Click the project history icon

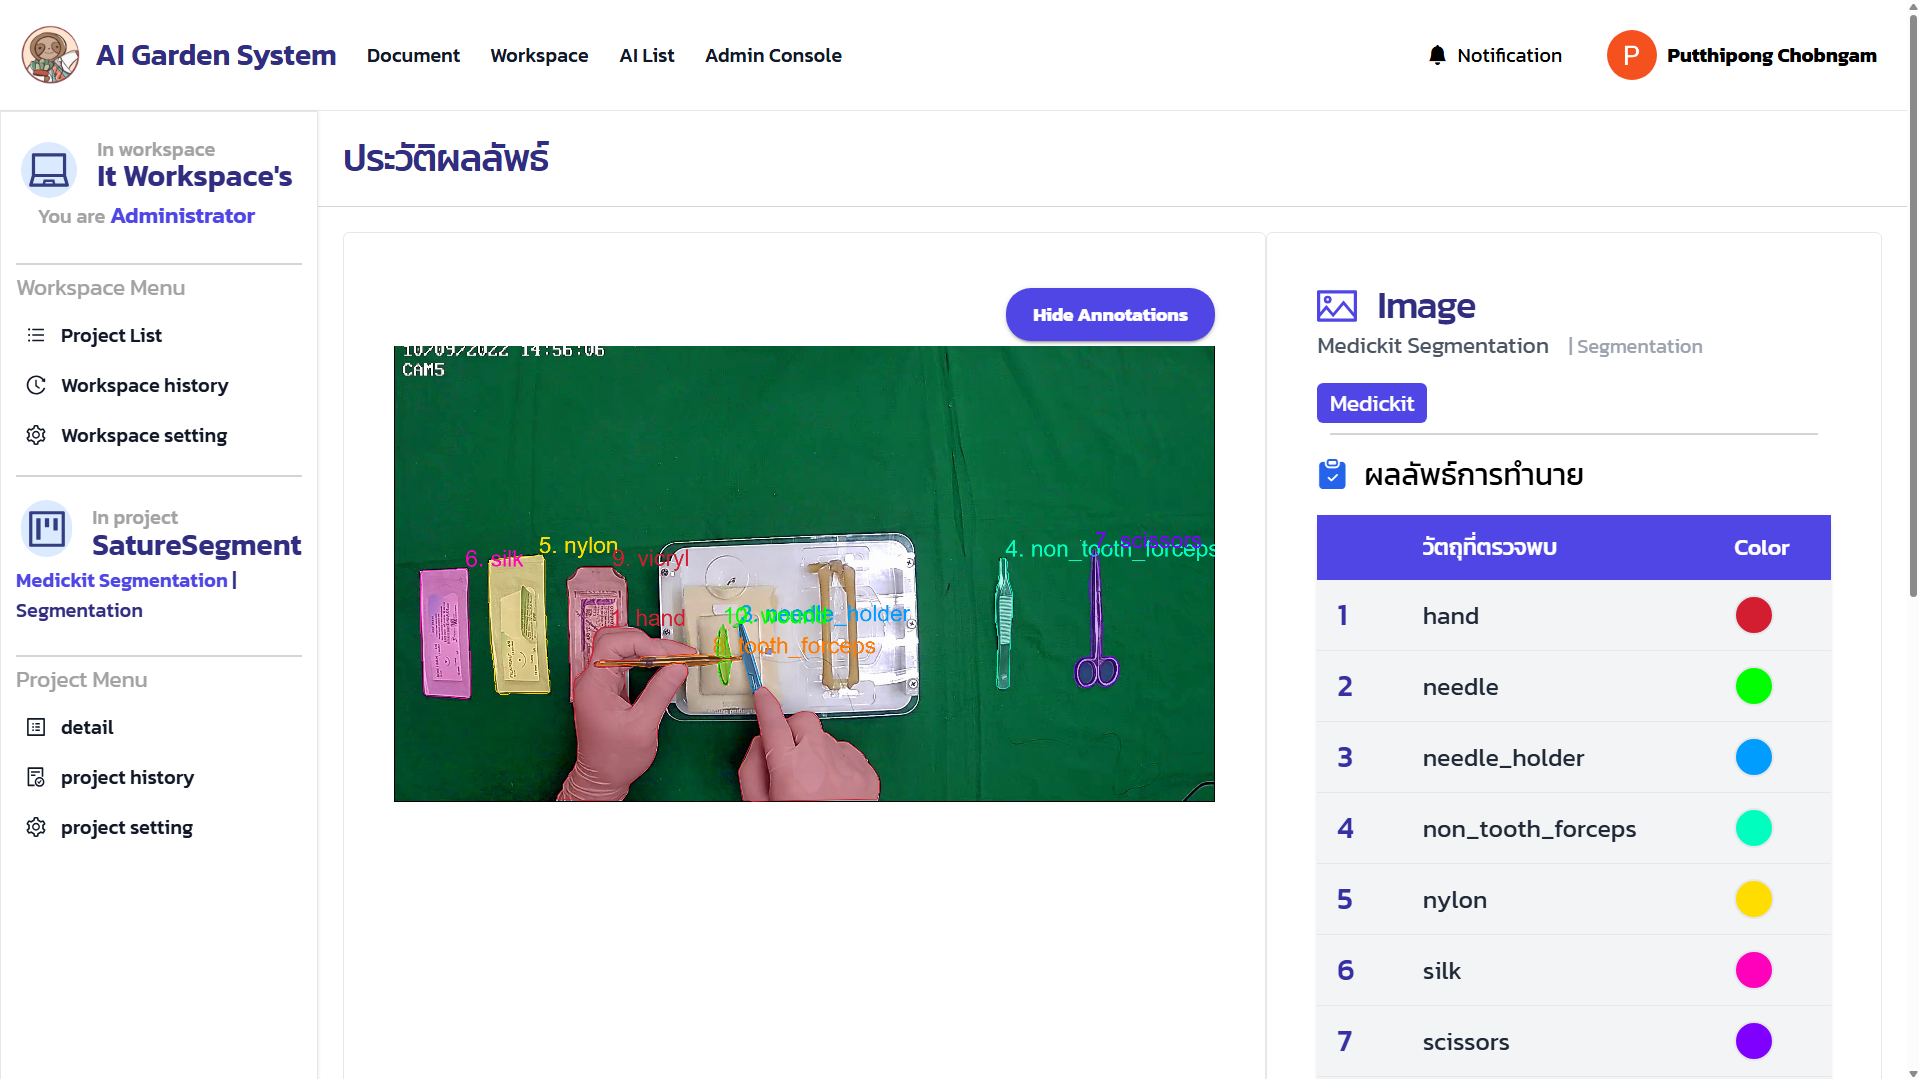[36, 777]
